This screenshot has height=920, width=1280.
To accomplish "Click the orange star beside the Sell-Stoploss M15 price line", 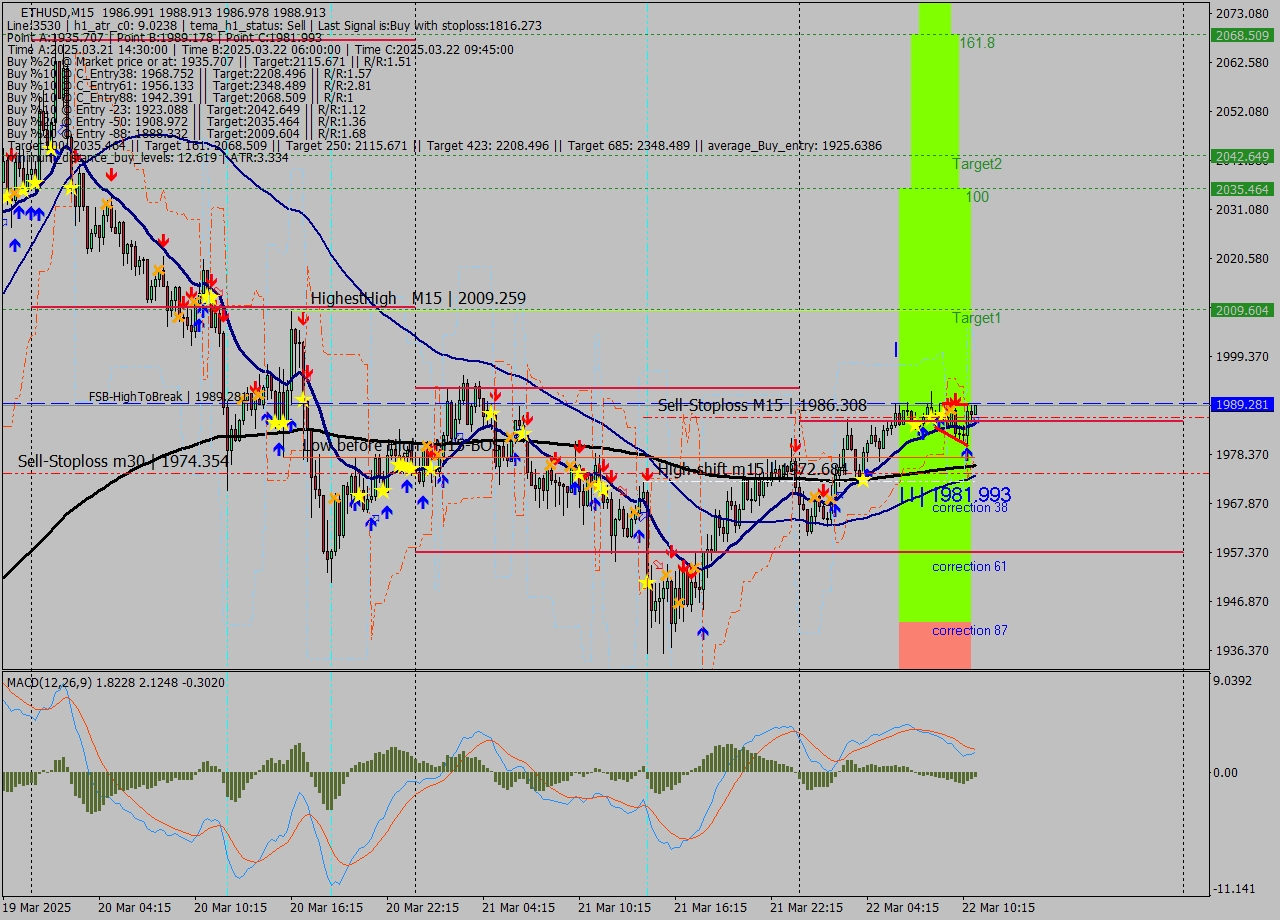I will (x=951, y=409).
